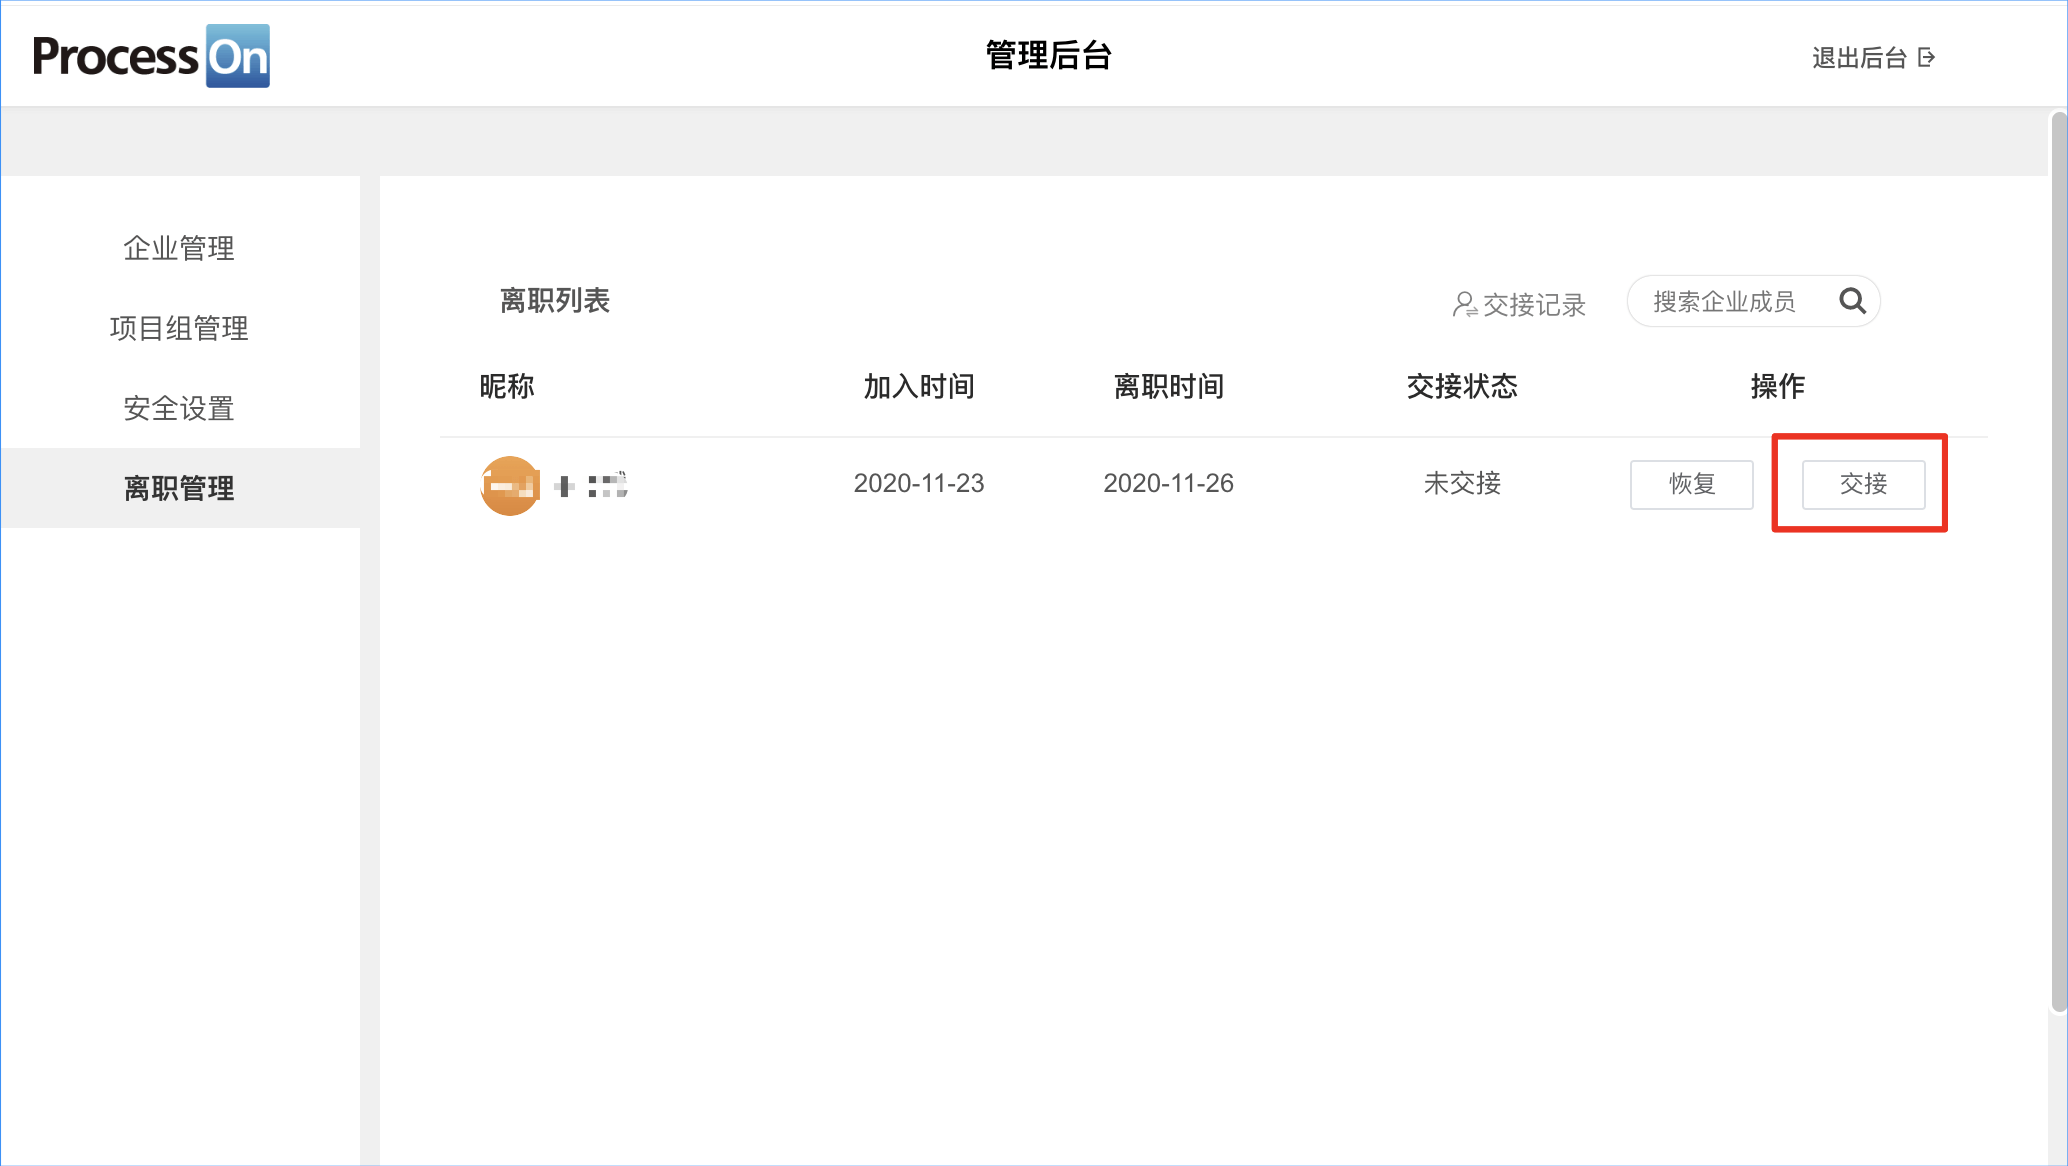
Task: Click the 昵称 column header
Action: [507, 386]
